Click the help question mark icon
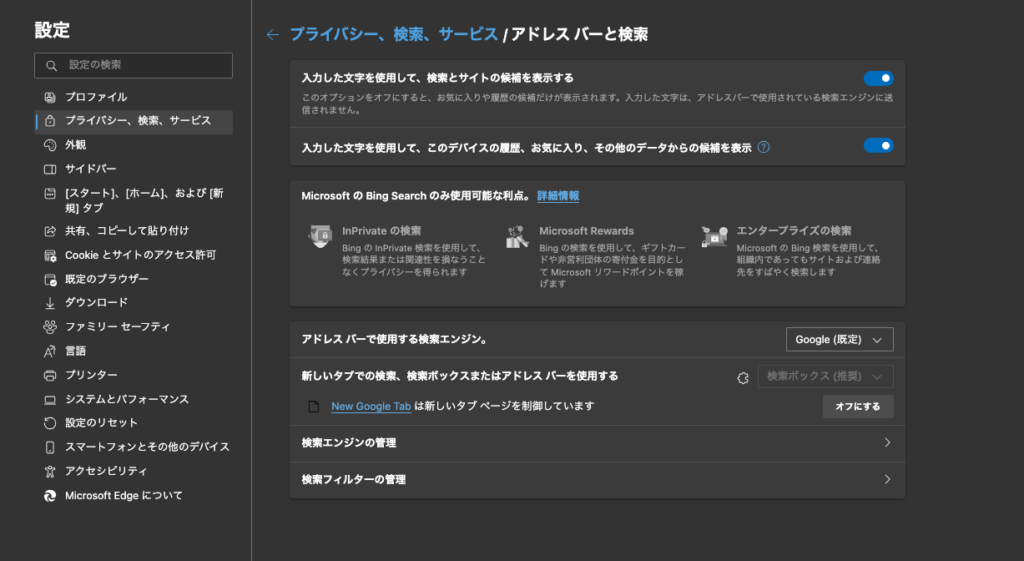The height and width of the screenshot is (561, 1024). point(764,147)
